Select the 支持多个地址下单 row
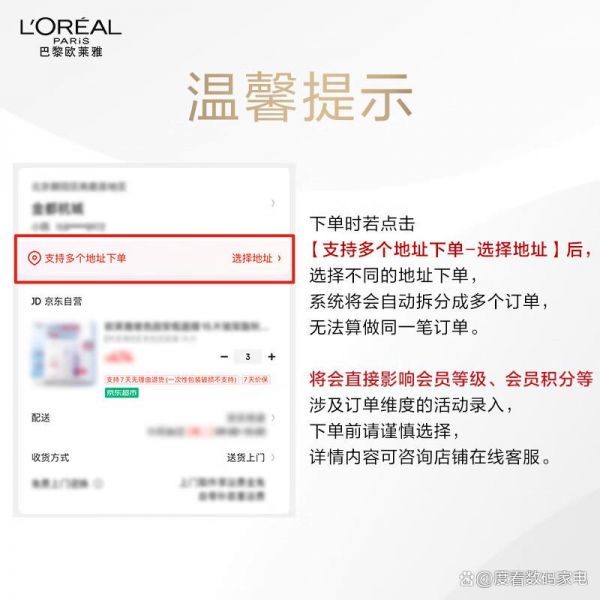600x600 pixels. click(x=155, y=259)
